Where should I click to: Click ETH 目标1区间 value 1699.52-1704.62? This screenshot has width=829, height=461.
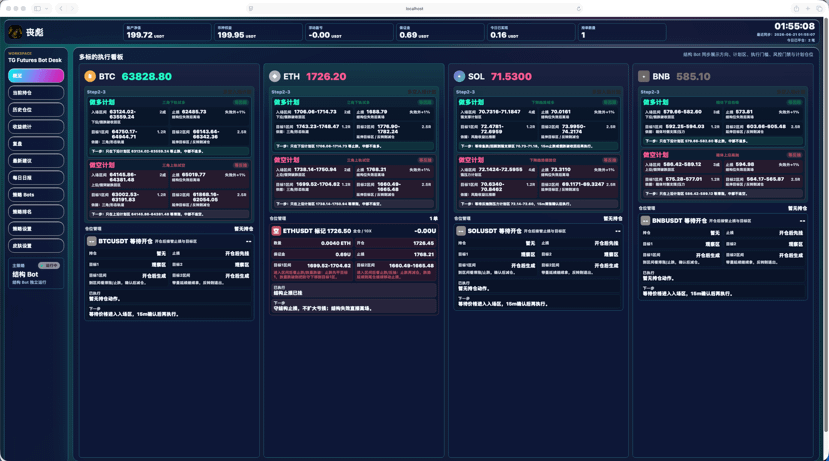click(x=329, y=265)
